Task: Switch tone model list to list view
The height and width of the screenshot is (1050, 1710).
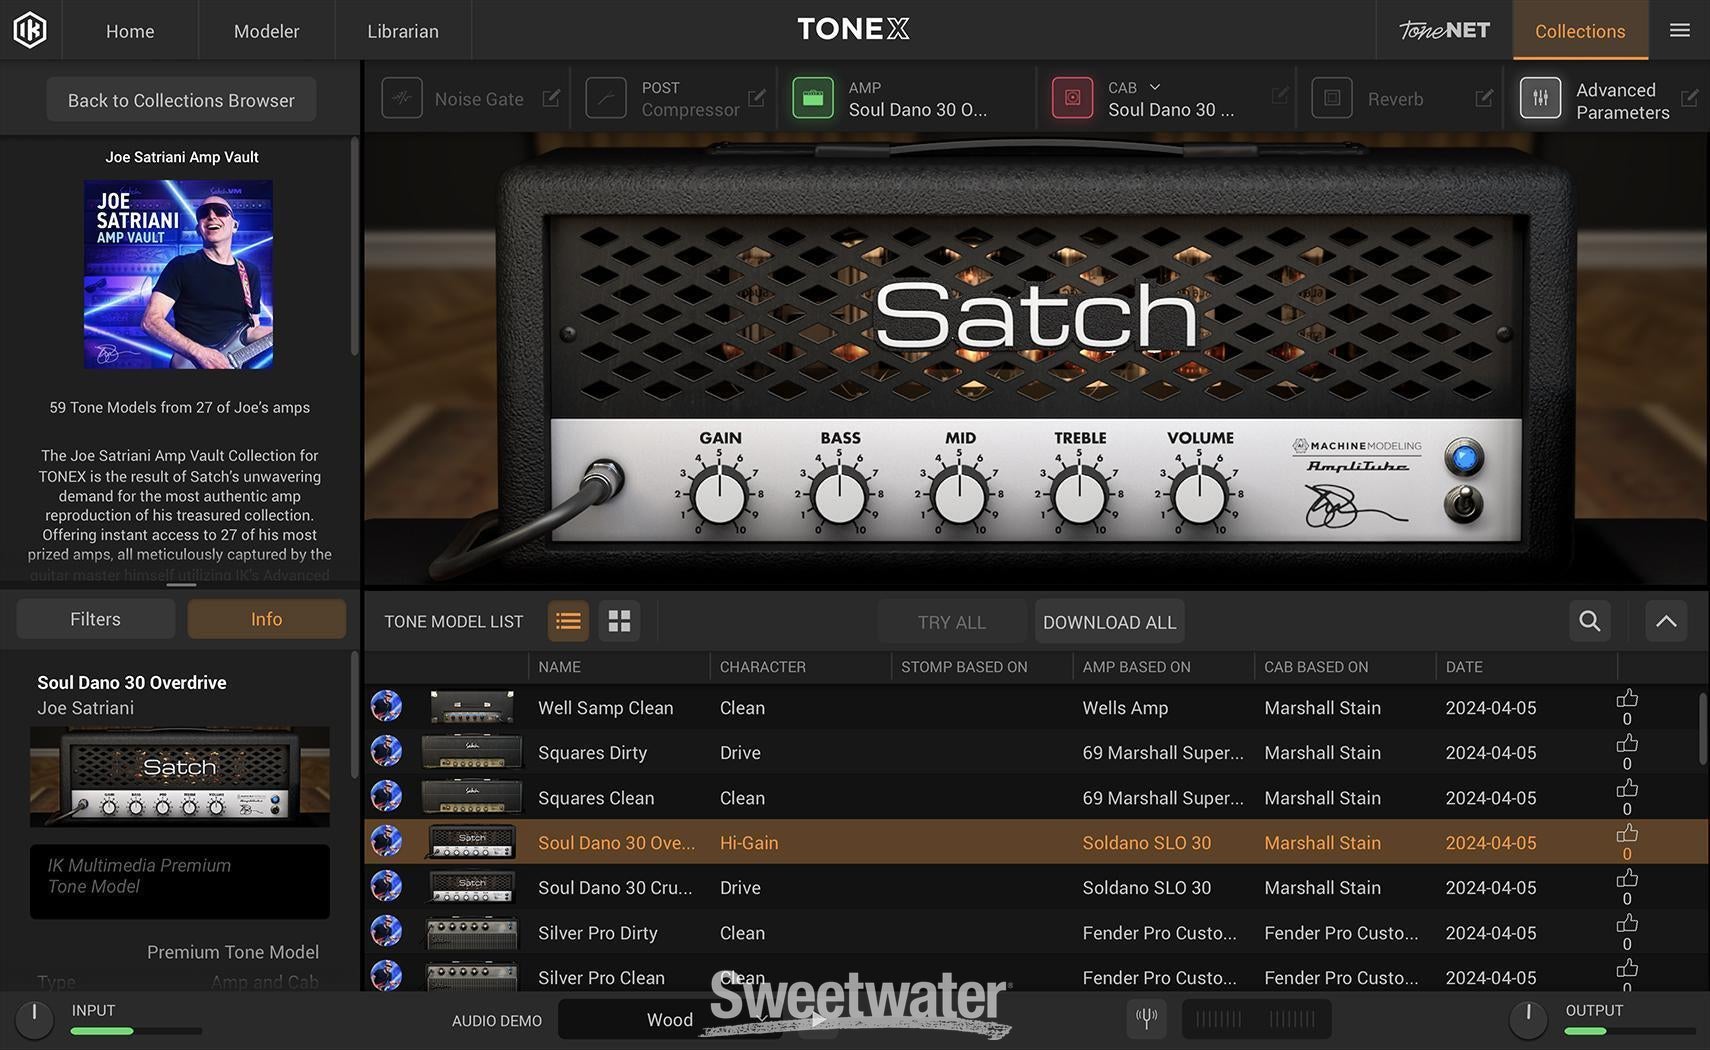Action: [568, 621]
